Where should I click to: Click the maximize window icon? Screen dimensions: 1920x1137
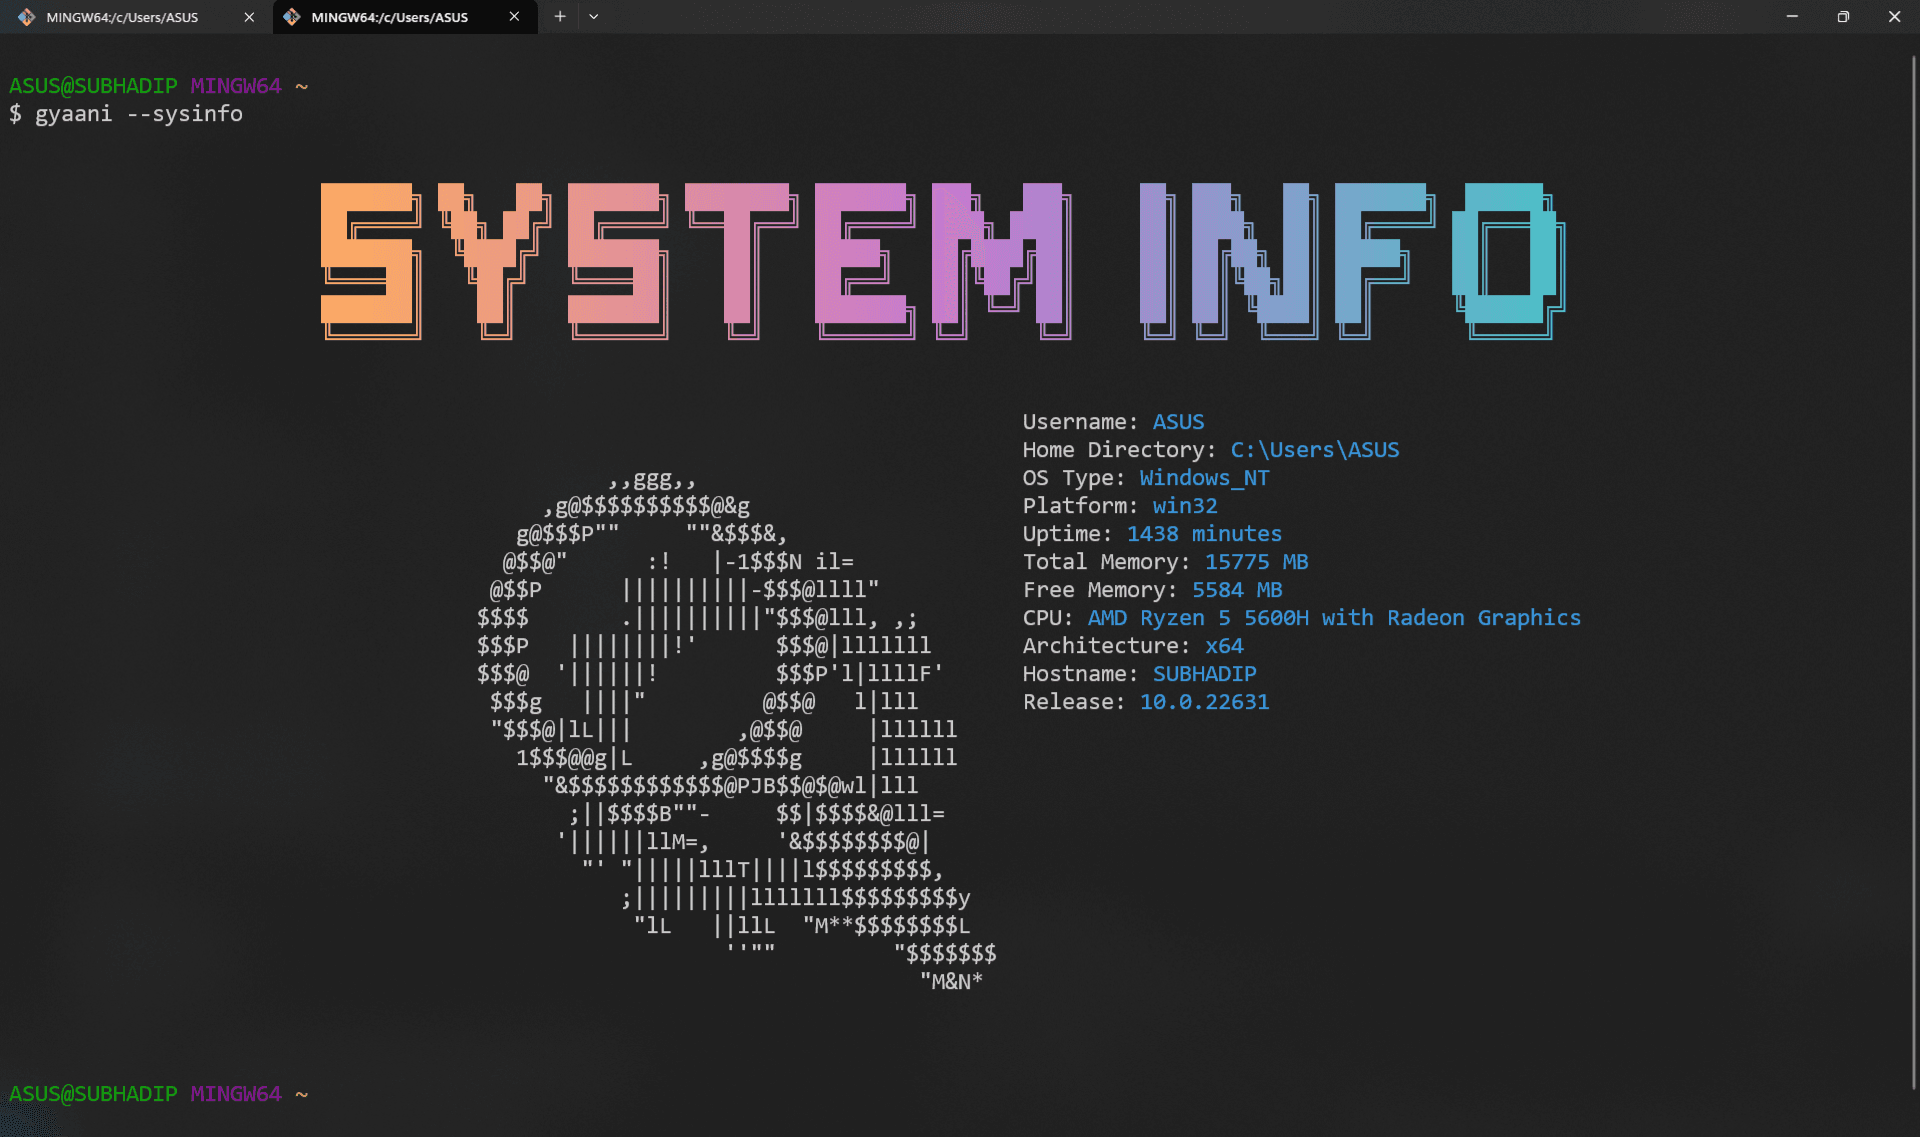[x=1843, y=16]
